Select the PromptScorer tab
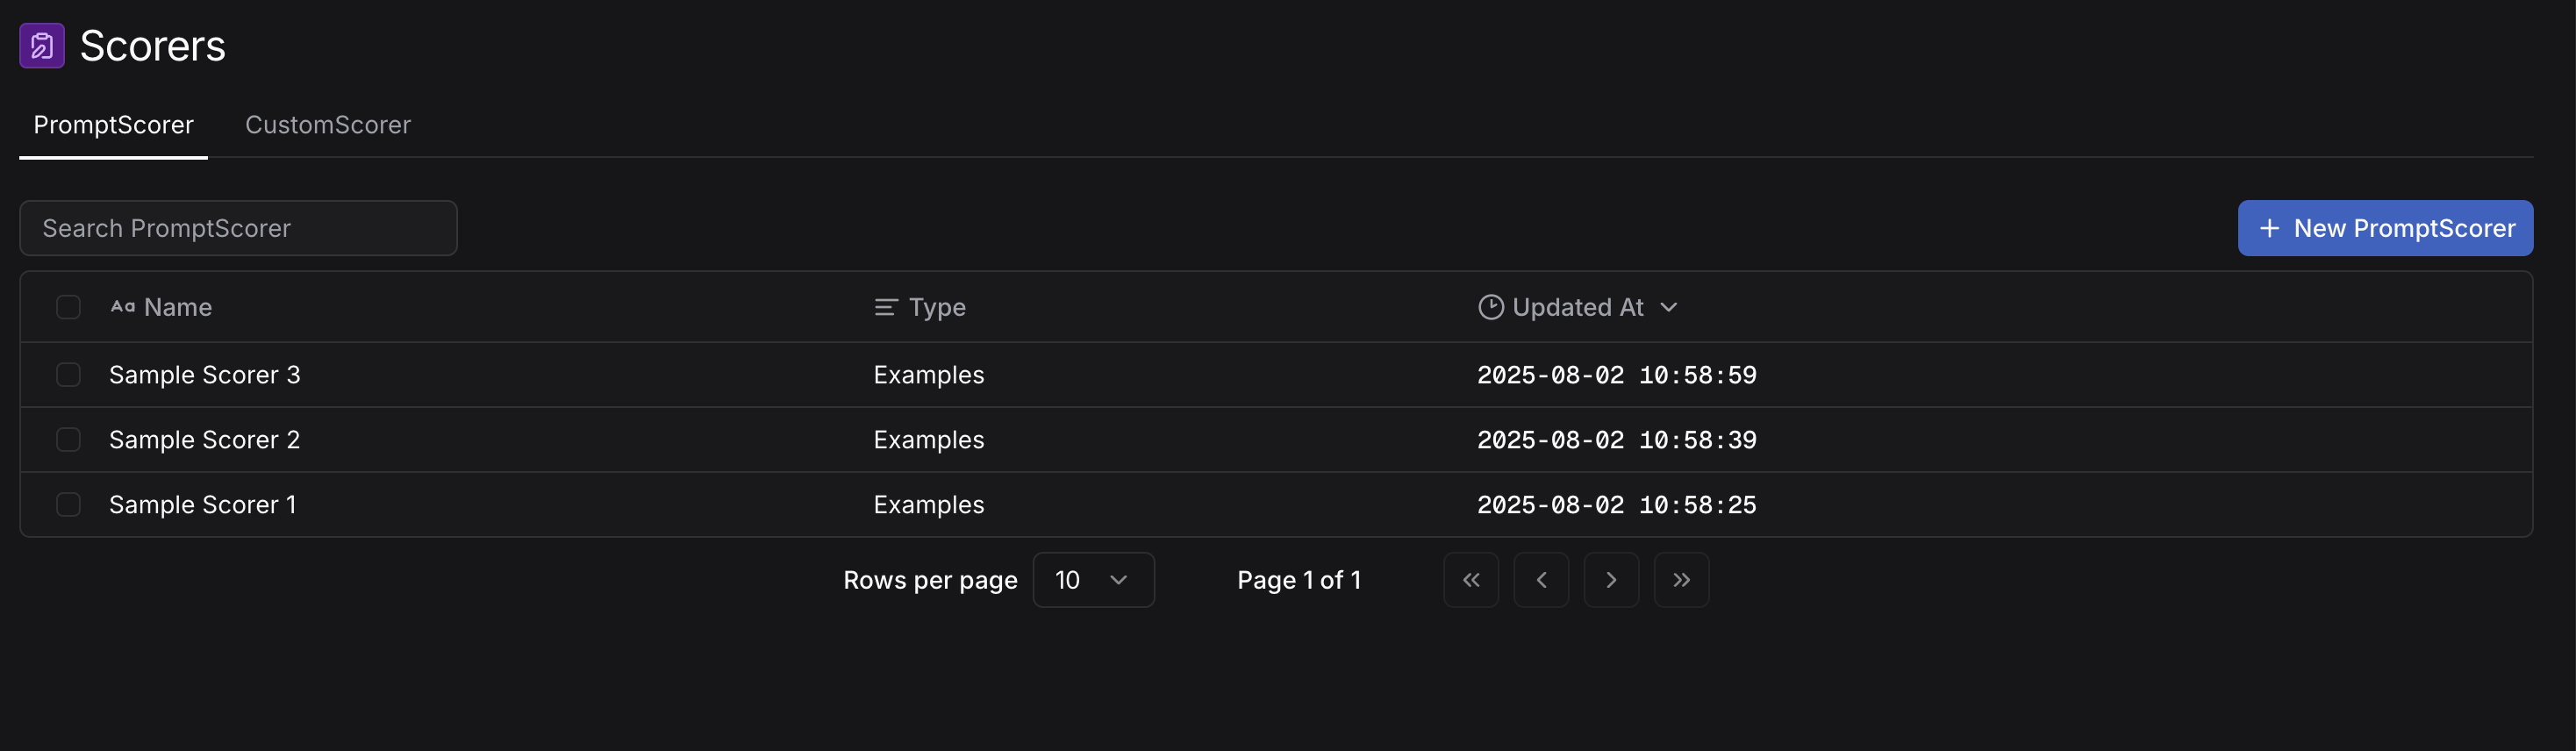Viewport: 2576px width, 751px height. point(113,125)
